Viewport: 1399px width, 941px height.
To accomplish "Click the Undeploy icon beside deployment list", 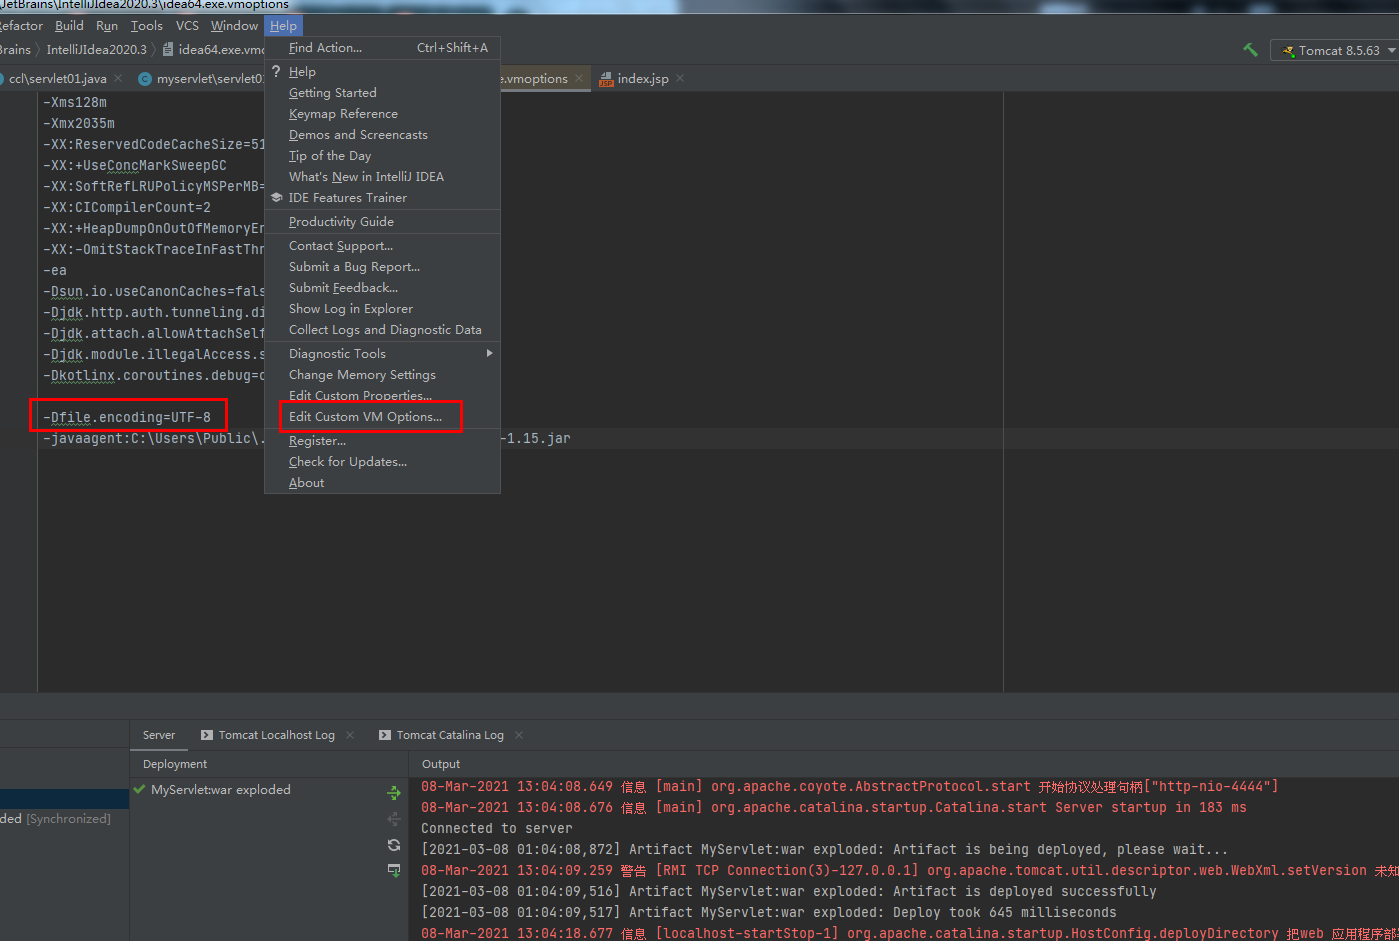I will [394, 819].
